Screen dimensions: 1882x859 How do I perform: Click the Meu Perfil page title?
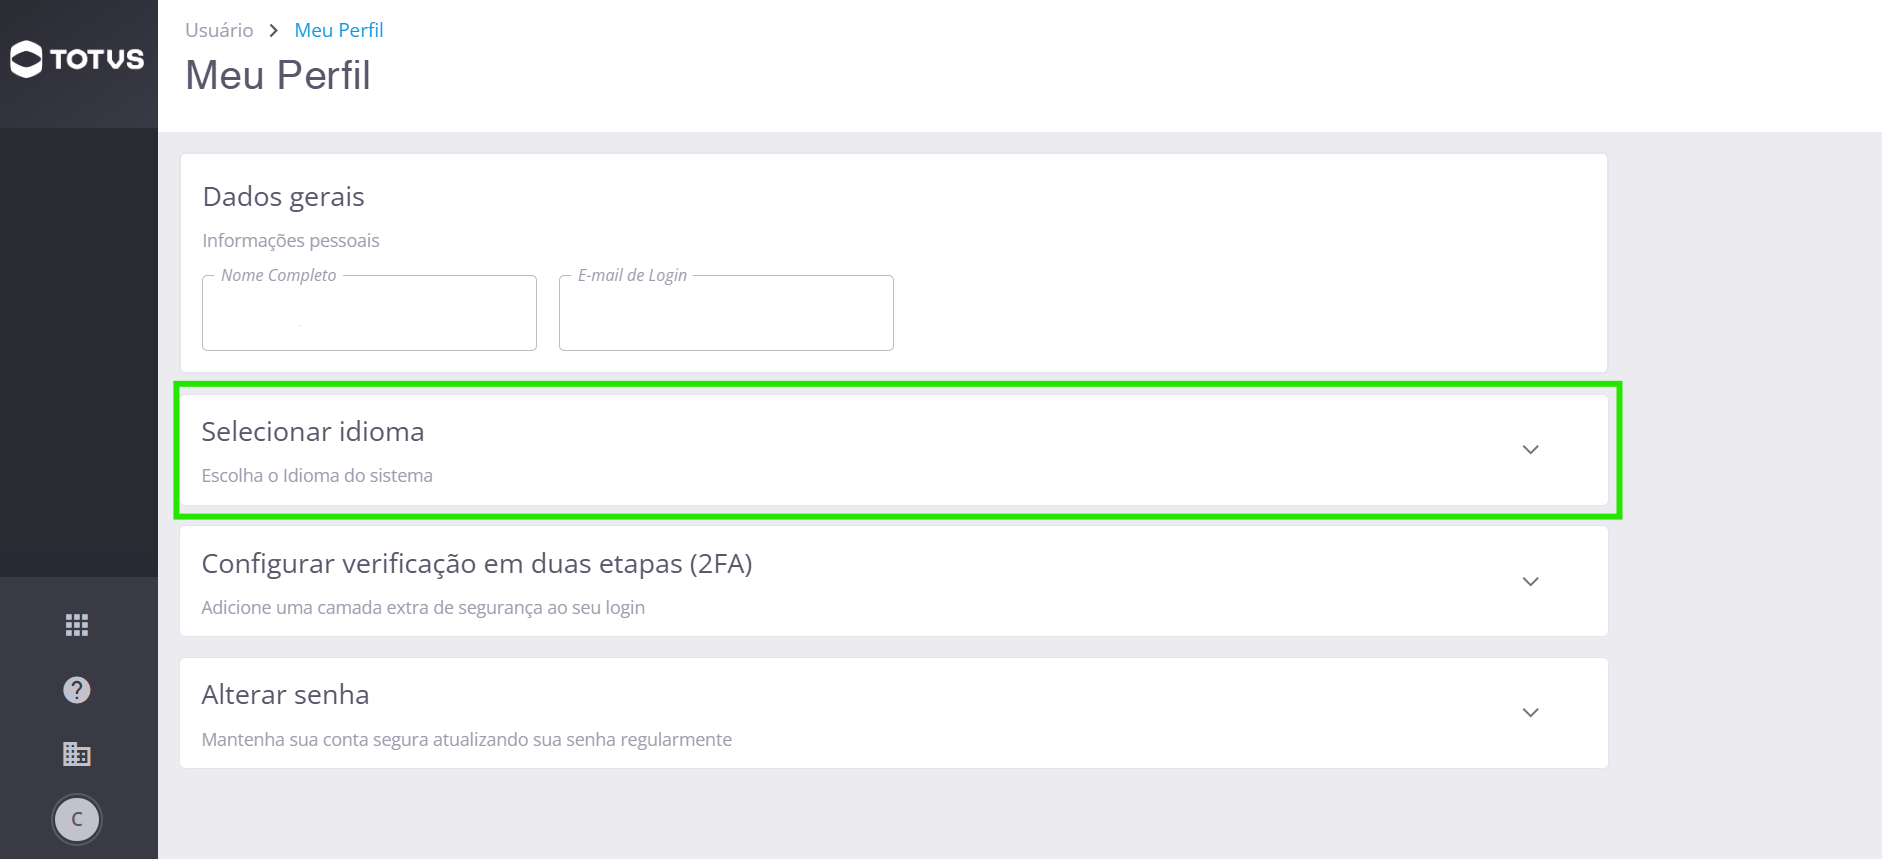278,75
